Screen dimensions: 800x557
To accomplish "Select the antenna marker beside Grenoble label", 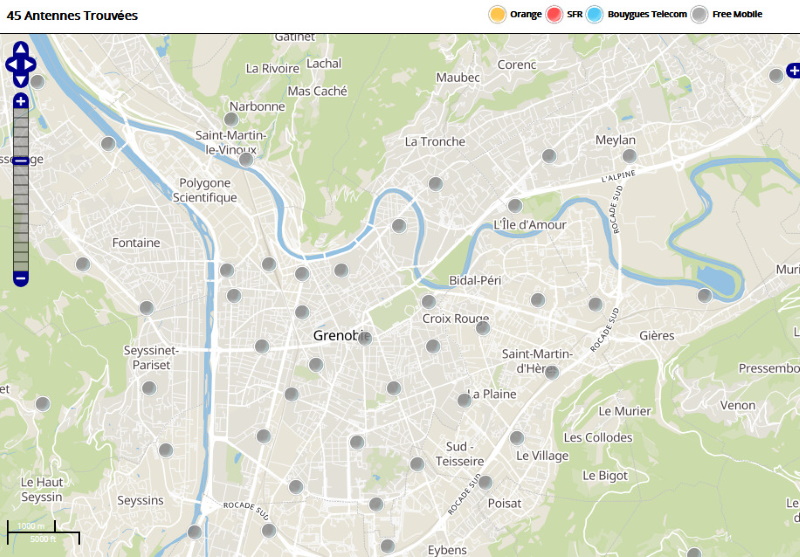I will [365, 338].
